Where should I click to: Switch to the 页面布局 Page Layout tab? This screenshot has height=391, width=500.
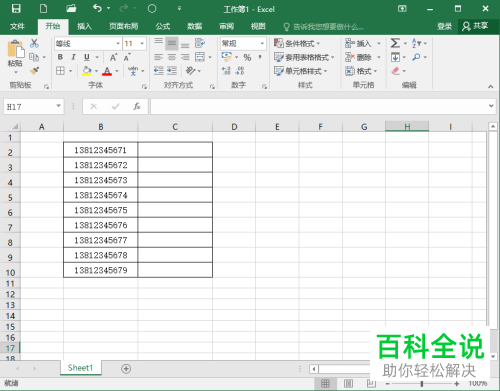tap(124, 26)
